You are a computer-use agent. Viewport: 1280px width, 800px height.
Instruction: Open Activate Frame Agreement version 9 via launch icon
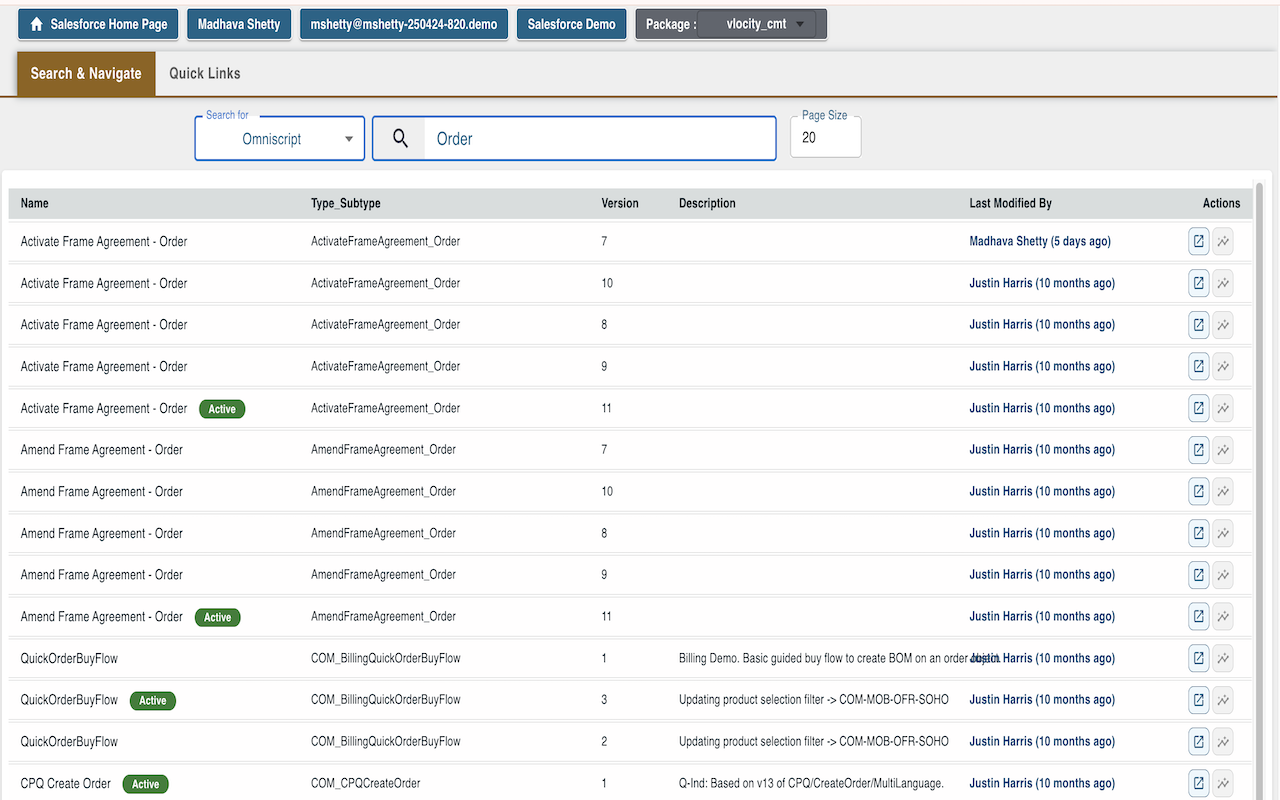click(1198, 366)
